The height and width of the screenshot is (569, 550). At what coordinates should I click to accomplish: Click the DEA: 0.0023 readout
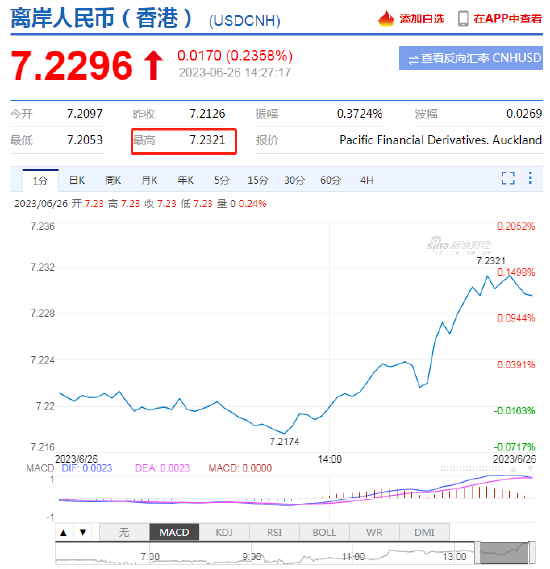pos(162,468)
